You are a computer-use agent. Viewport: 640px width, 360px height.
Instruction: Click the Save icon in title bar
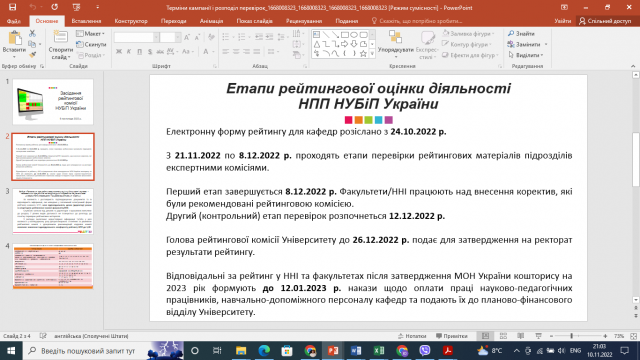pos(13,7)
